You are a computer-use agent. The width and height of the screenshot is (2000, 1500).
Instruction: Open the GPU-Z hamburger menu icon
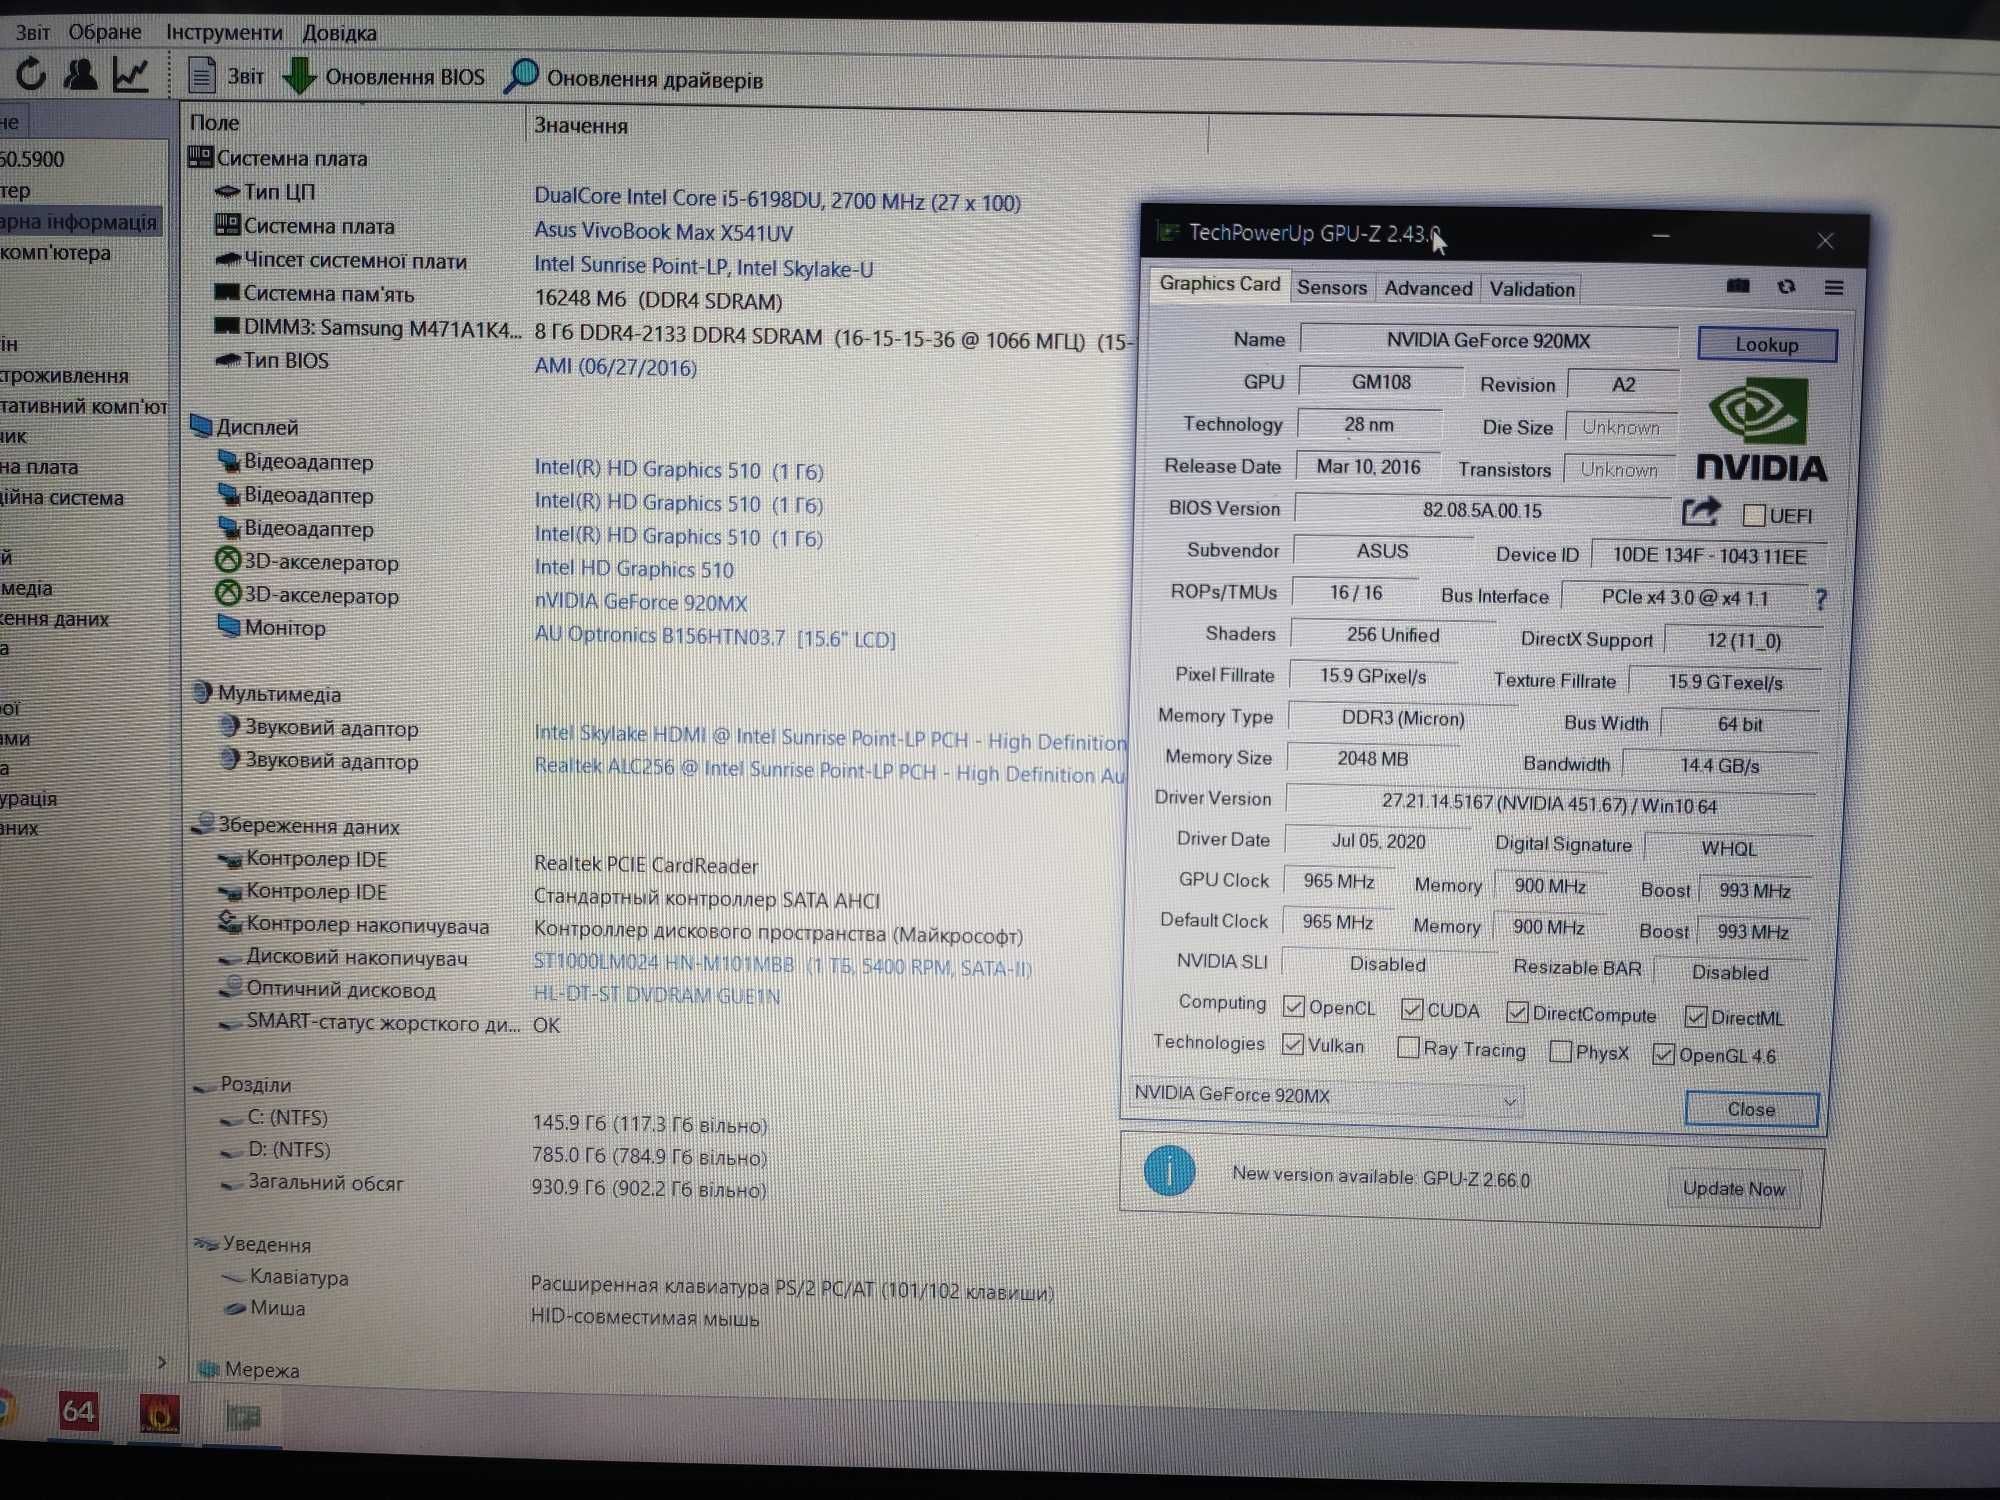pos(1834,288)
